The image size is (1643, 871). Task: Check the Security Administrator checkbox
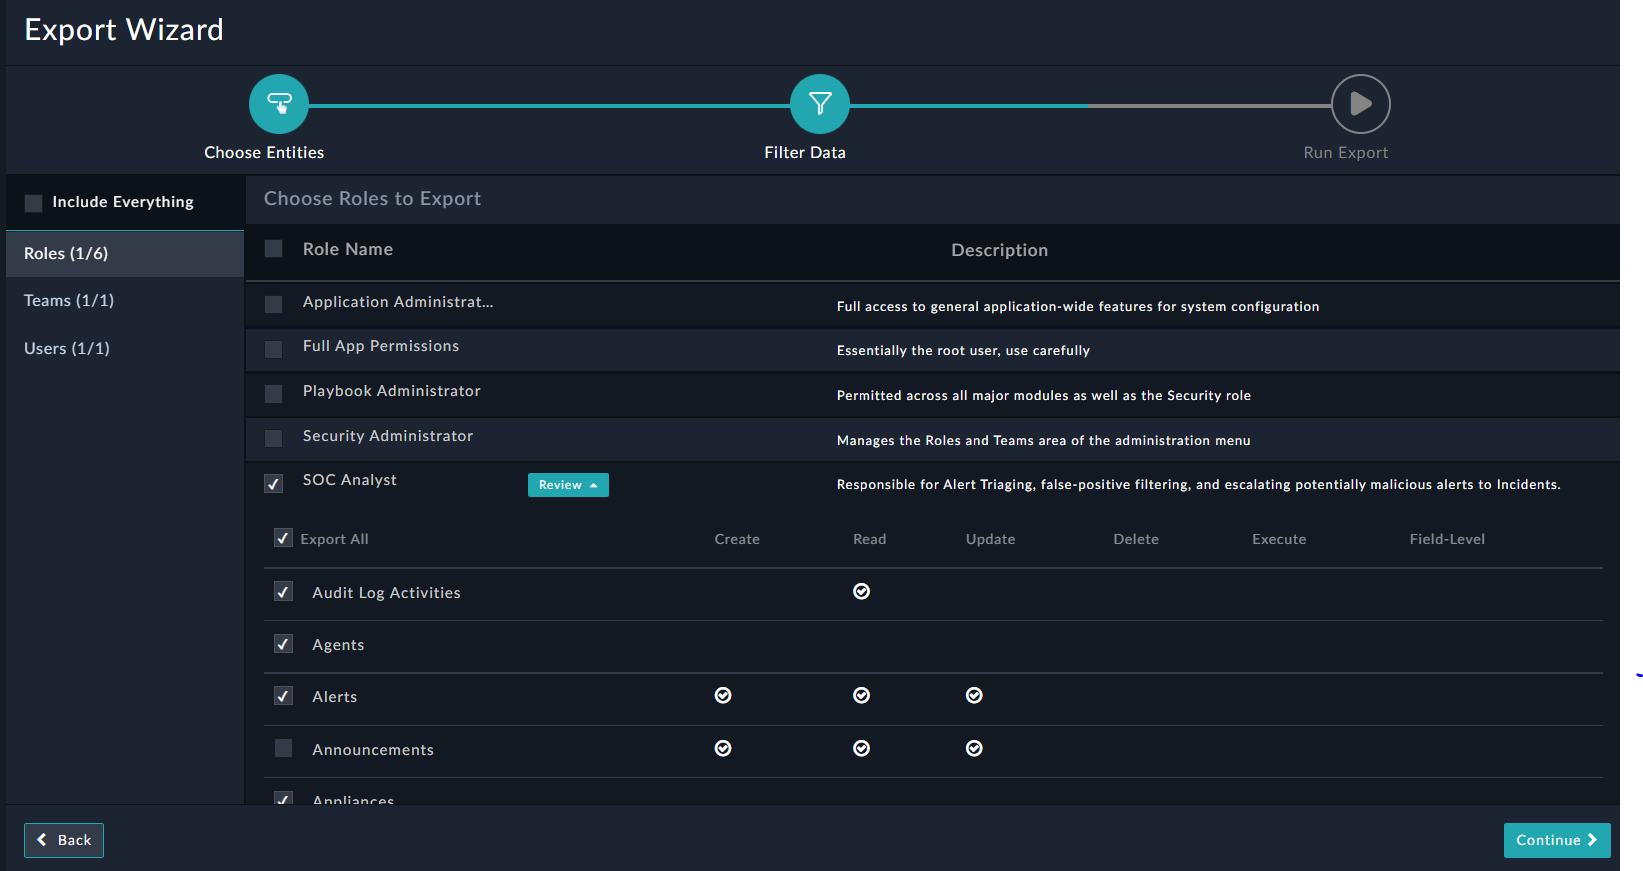tap(273, 438)
